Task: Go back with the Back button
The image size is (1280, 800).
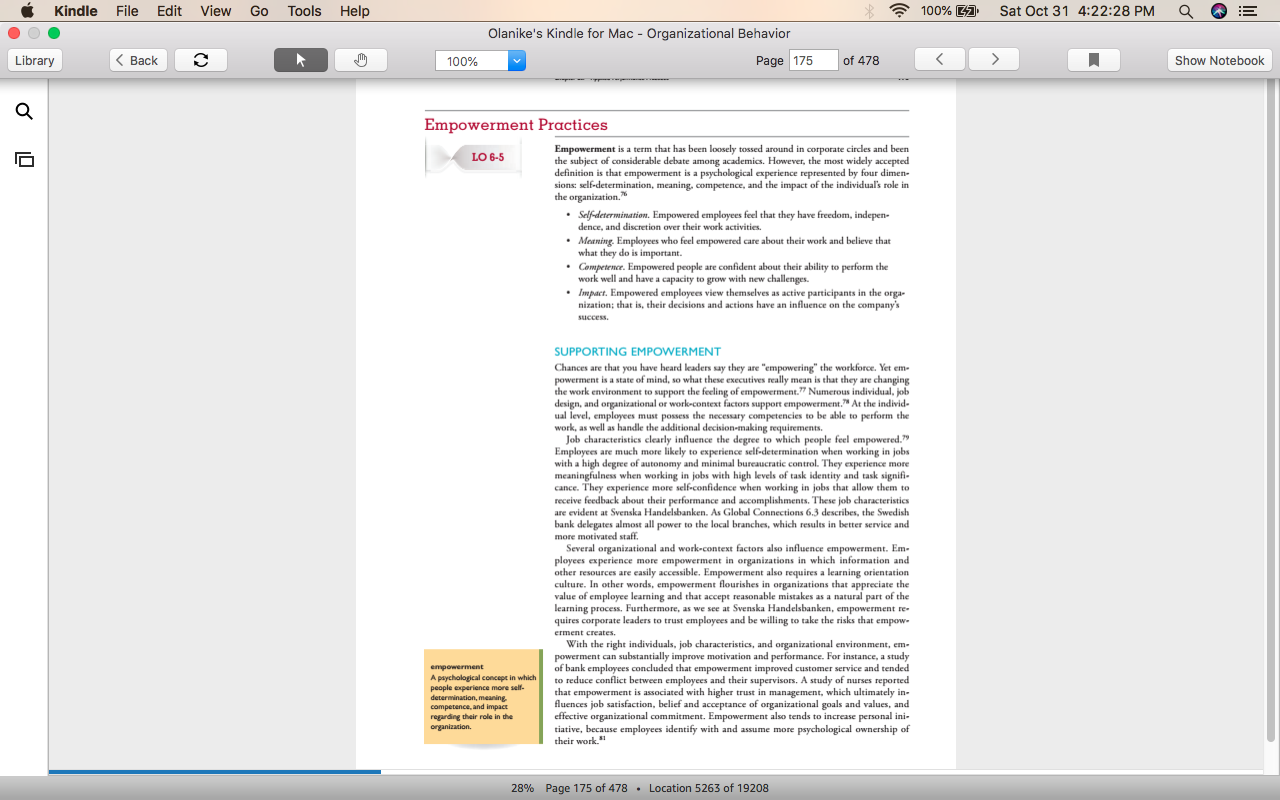Action: tap(138, 60)
